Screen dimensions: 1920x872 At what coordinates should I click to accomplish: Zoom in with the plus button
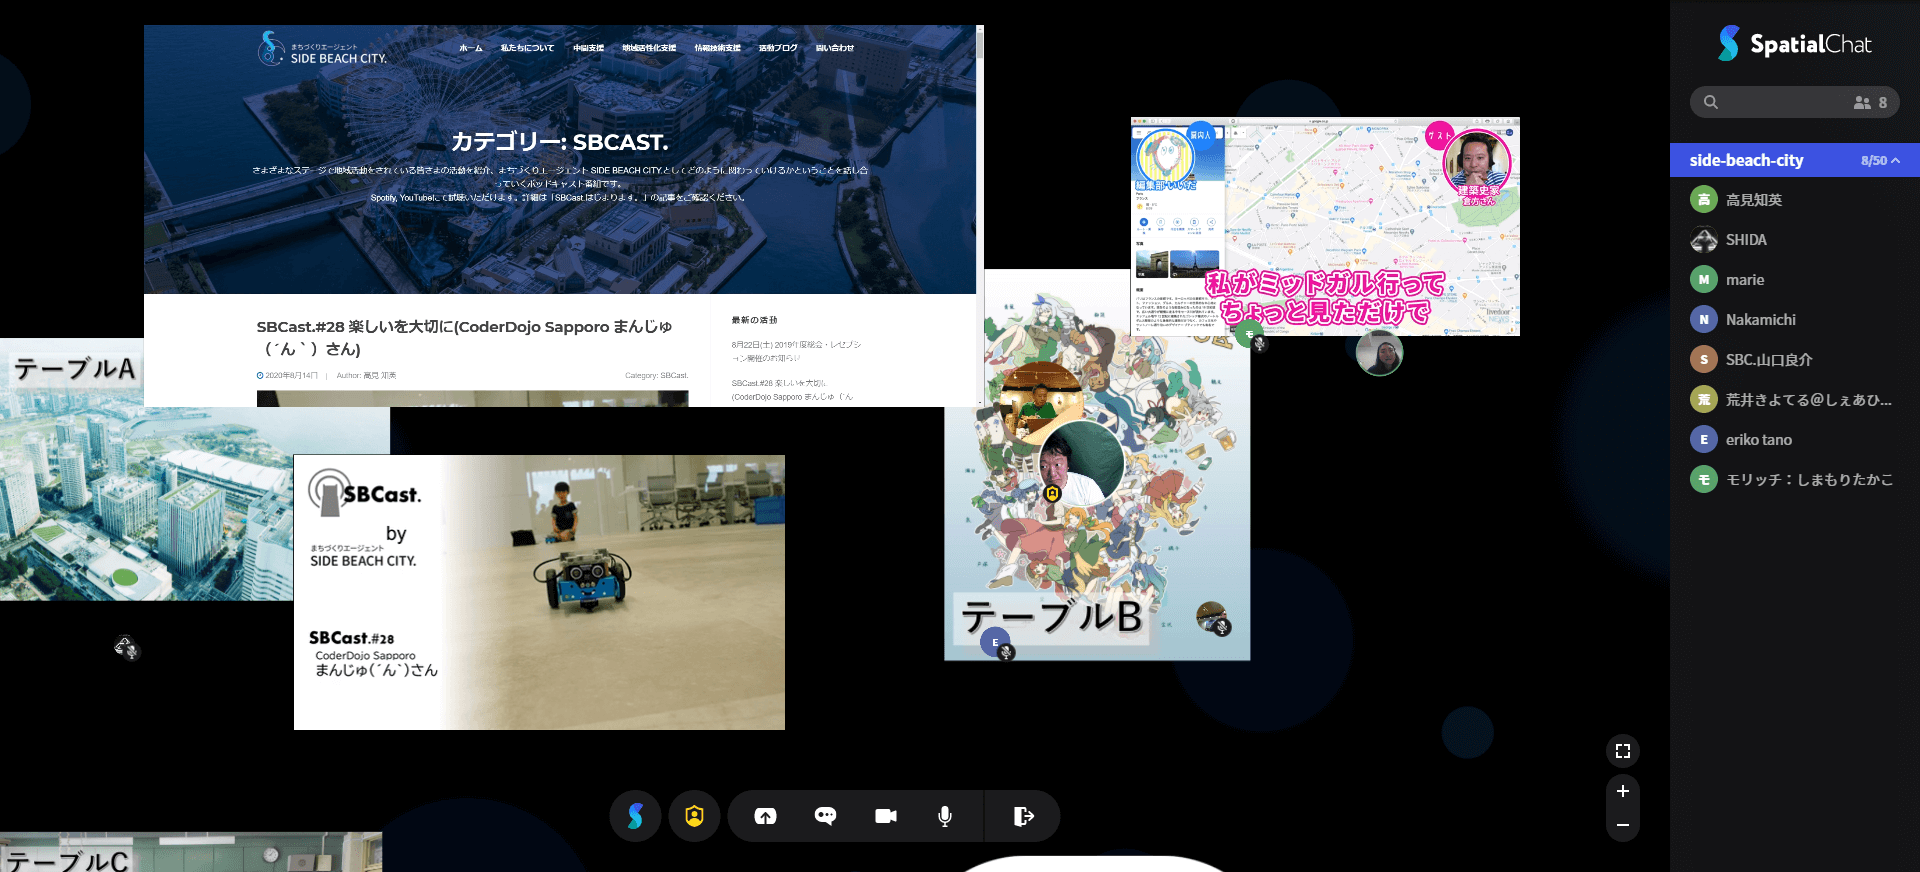tap(1622, 791)
